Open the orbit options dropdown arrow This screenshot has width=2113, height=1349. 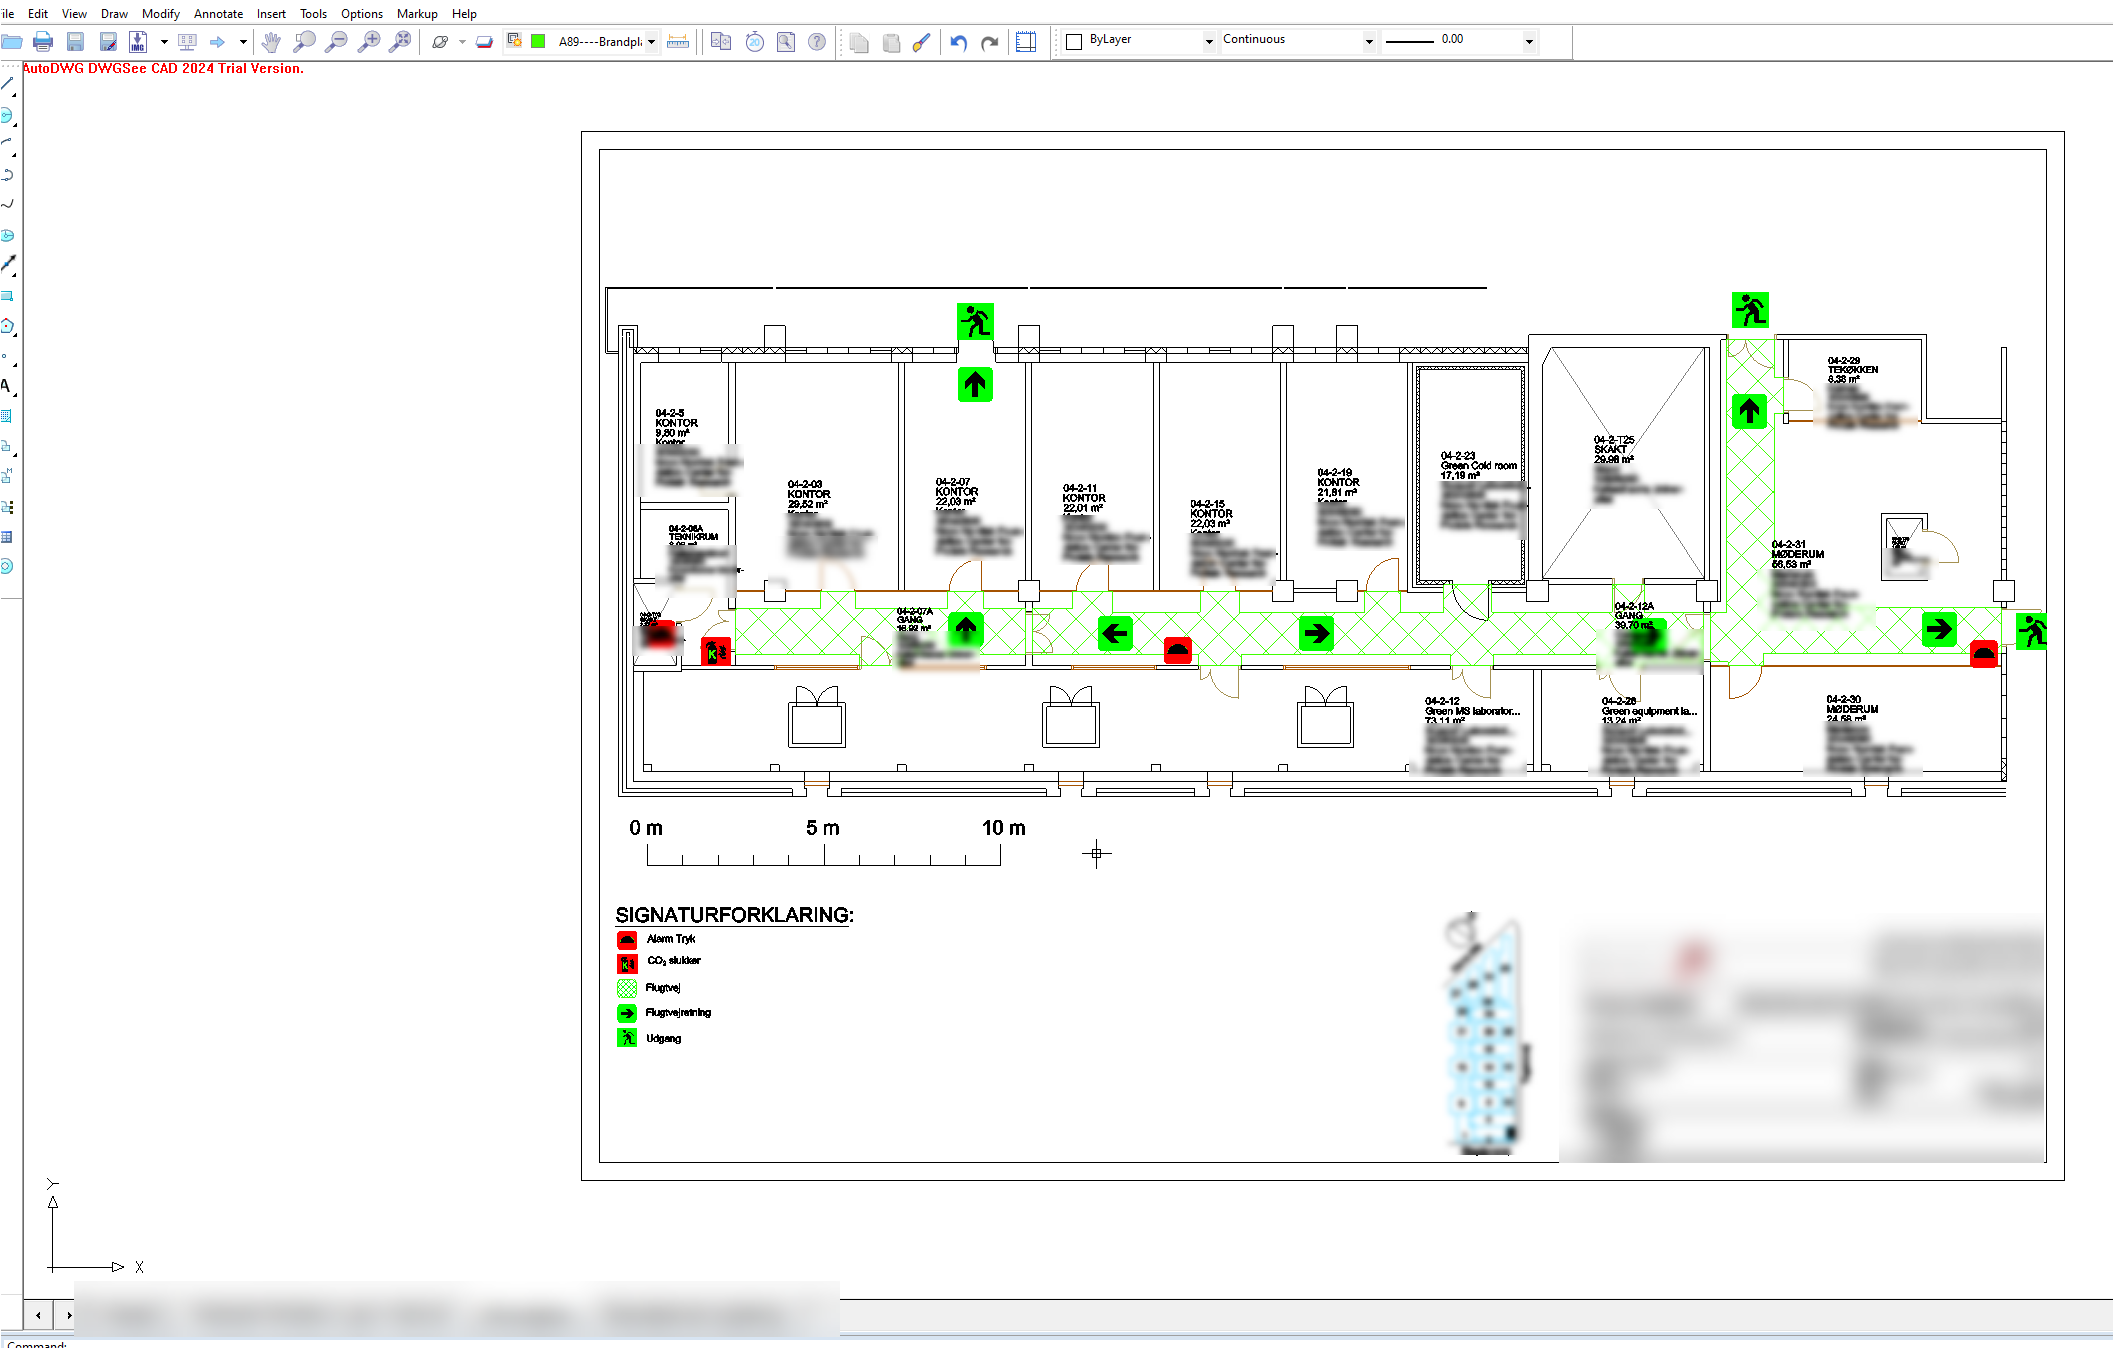click(x=462, y=42)
